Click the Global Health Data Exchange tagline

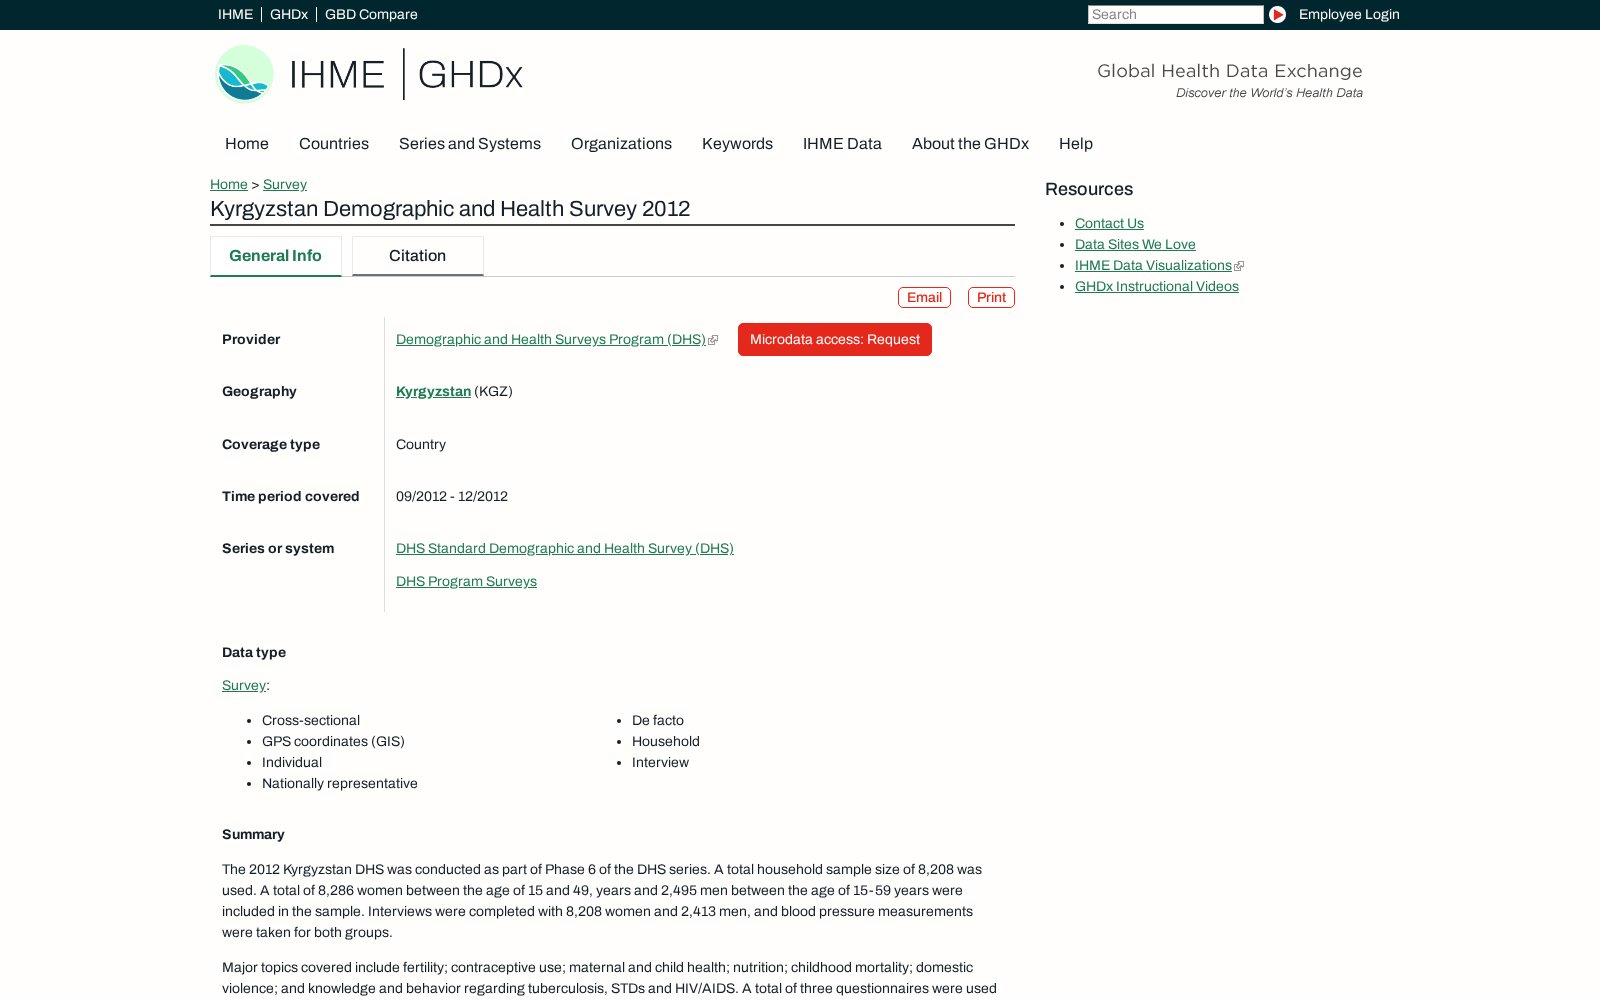(1230, 71)
